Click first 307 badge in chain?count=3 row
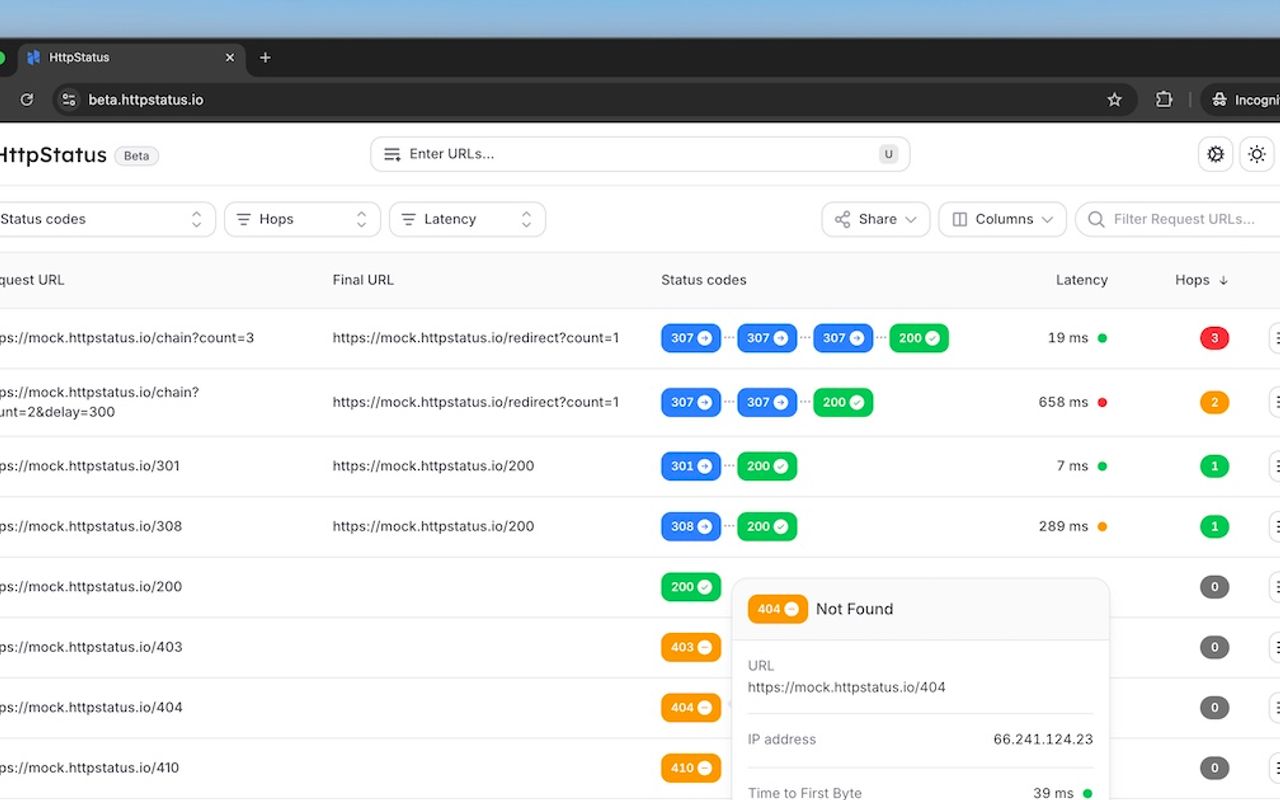The height and width of the screenshot is (800, 1280). pyautogui.click(x=691, y=338)
